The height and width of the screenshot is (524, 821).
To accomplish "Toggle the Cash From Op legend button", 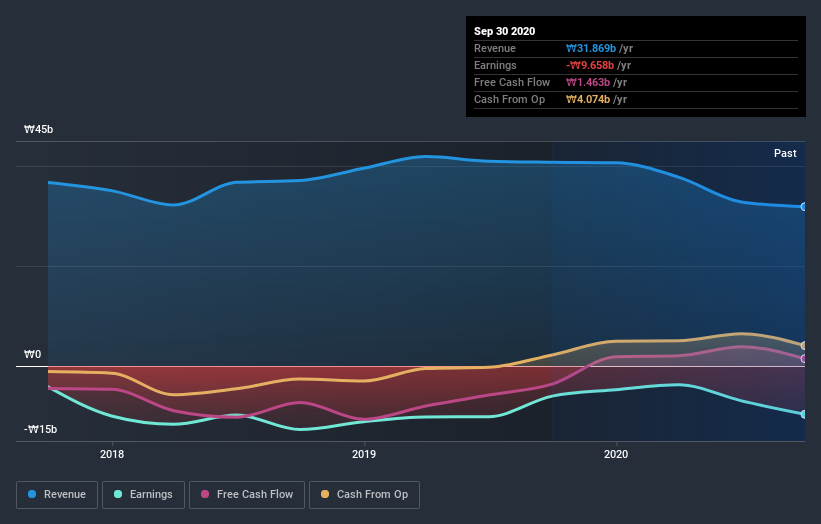I will pyautogui.click(x=364, y=495).
